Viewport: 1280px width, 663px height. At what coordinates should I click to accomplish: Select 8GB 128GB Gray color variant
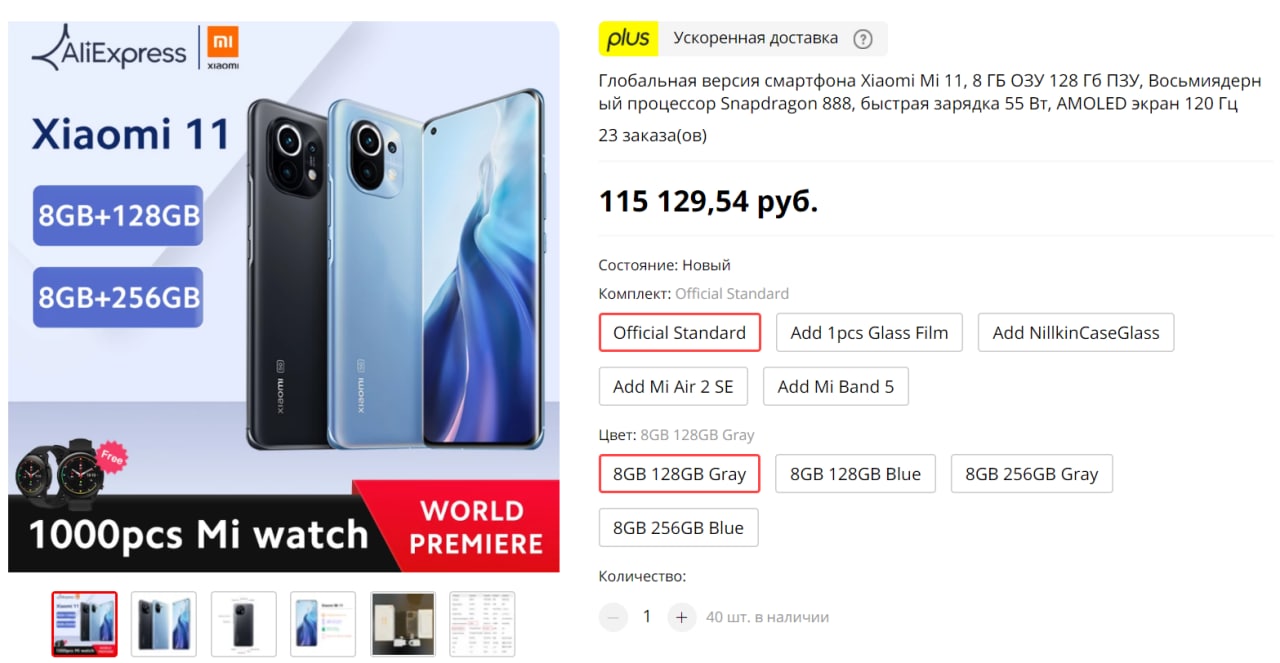(x=680, y=474)
